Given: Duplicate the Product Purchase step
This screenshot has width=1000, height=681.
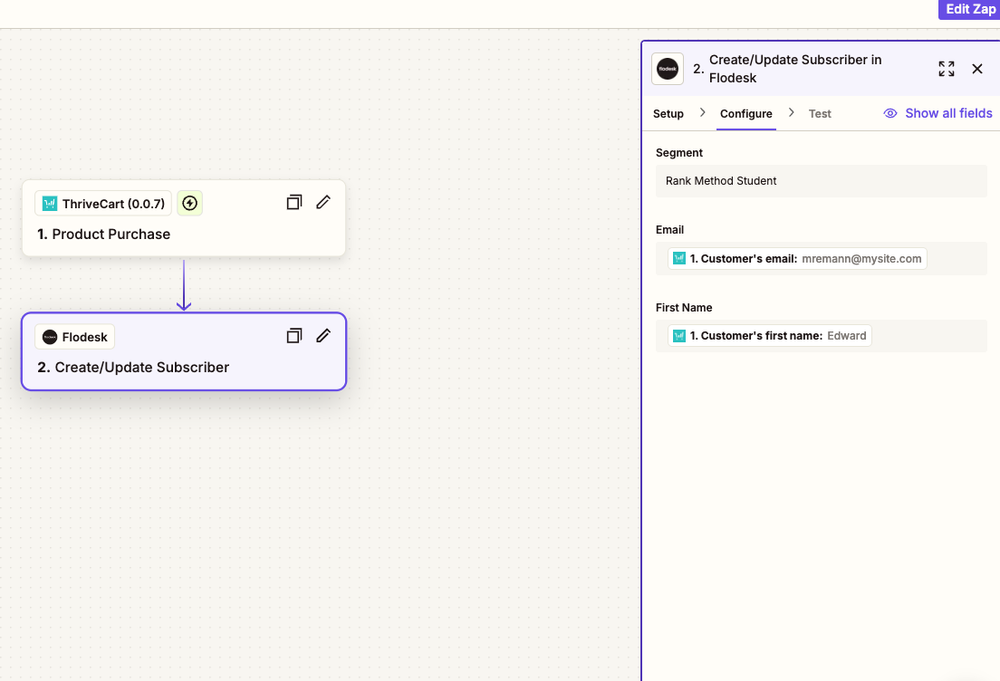Looking at the screenshot, I should pos(294,202).
